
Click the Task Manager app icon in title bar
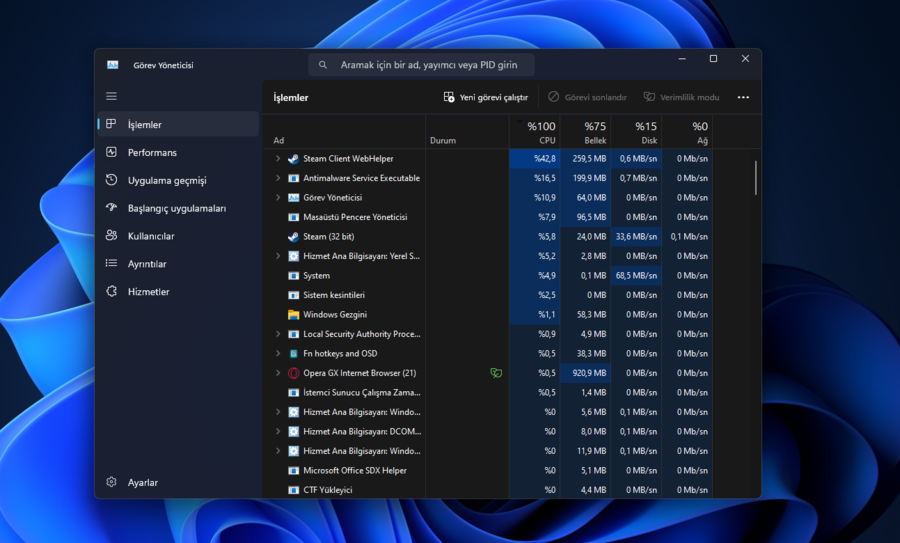112,65
